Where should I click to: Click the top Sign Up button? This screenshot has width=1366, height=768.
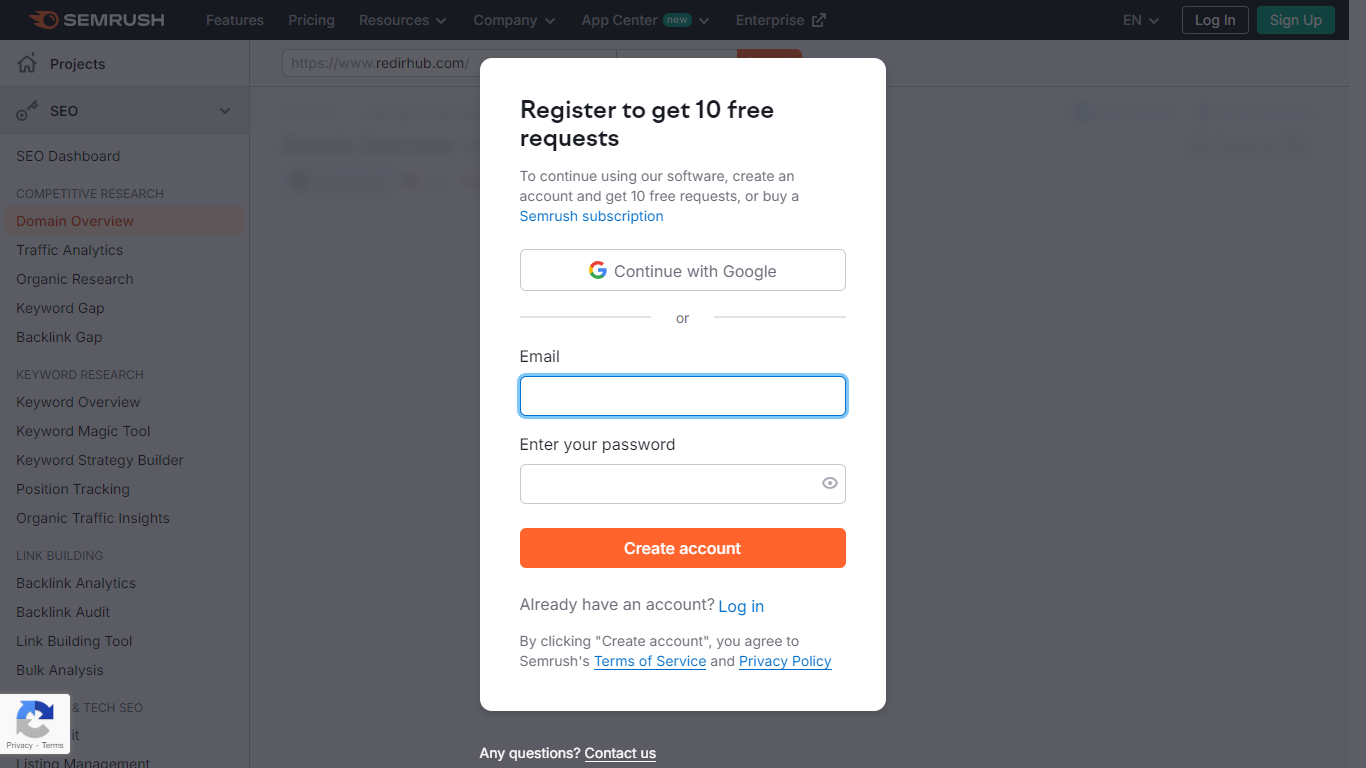click(x=1295, y=20)
